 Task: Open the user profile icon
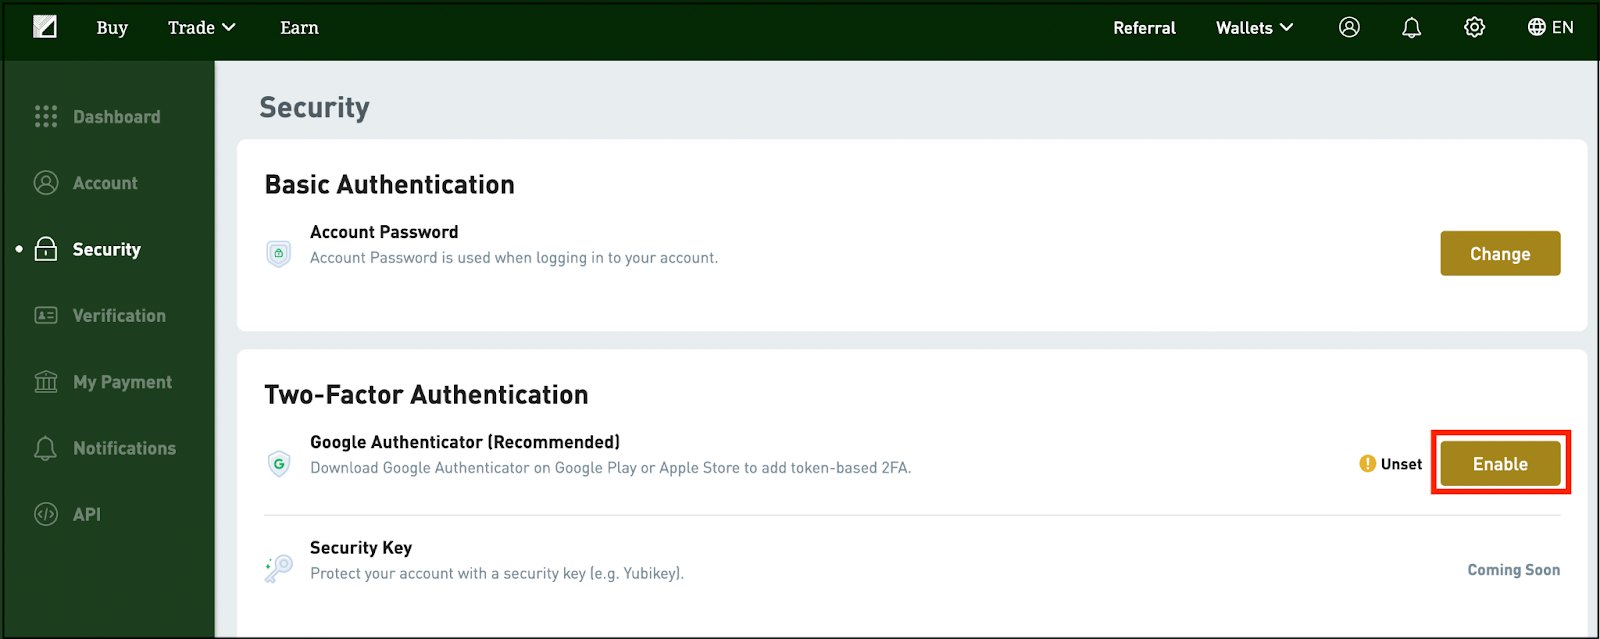pos(1349,27)
